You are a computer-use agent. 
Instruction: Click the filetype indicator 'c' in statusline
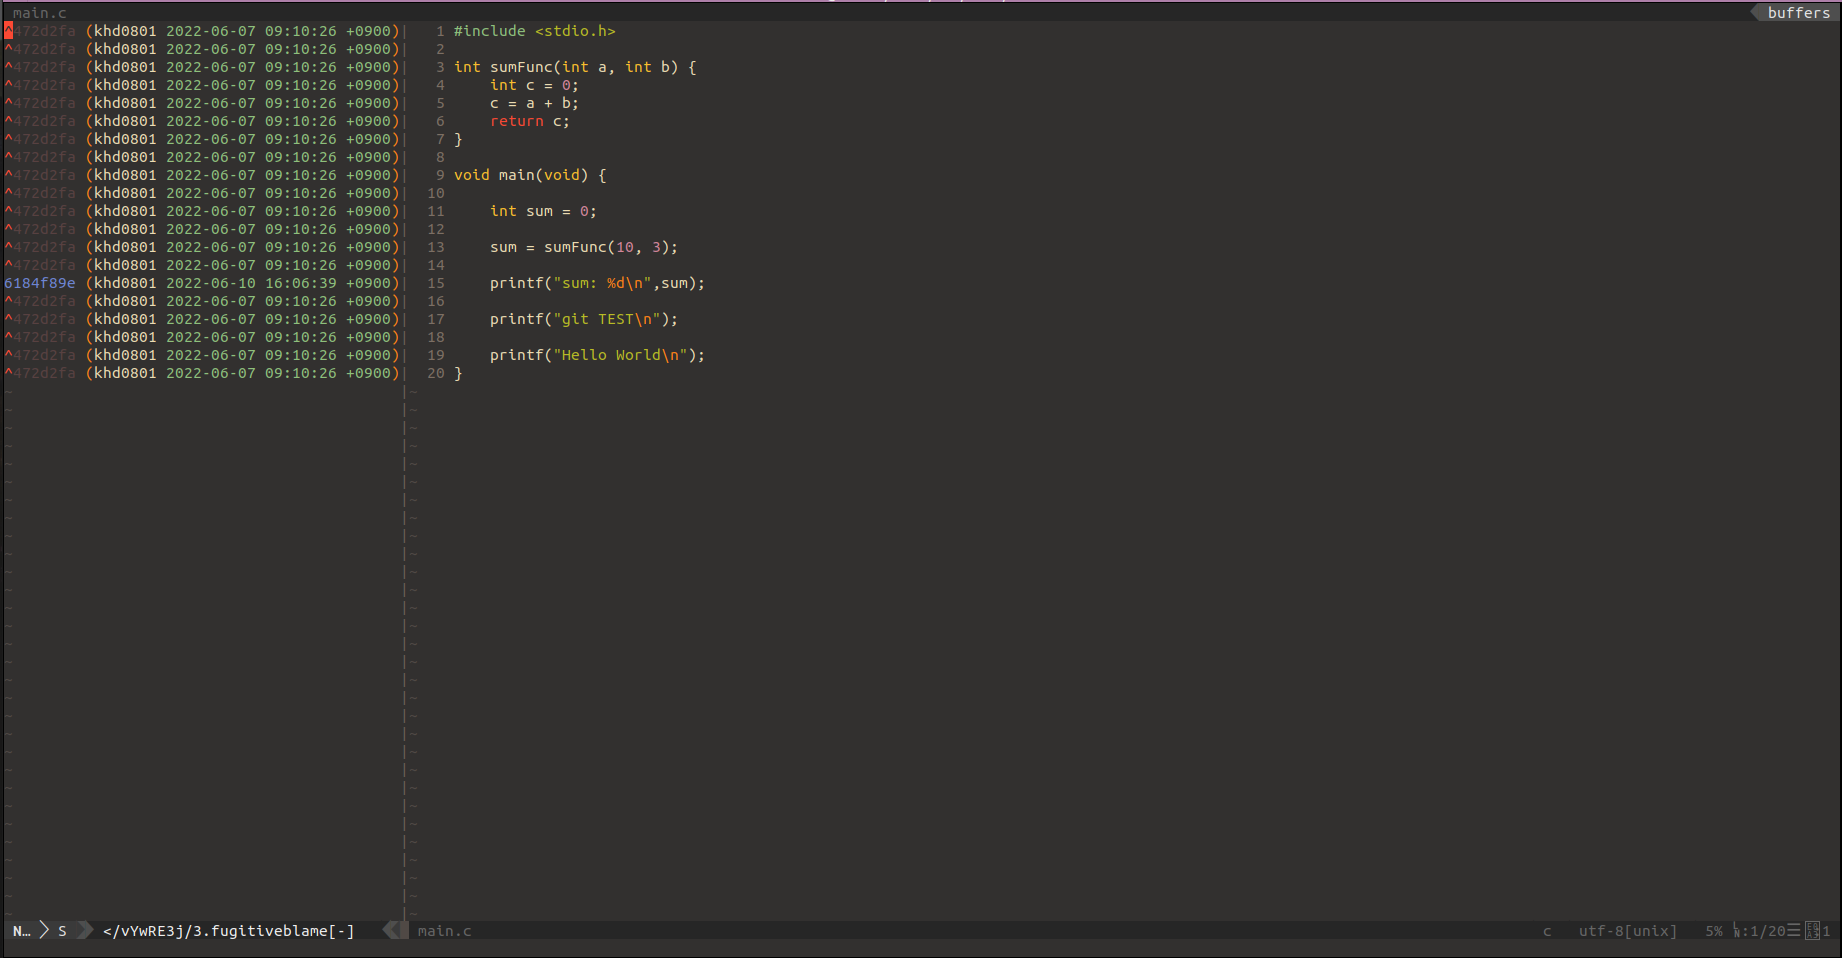[1546, 930]
